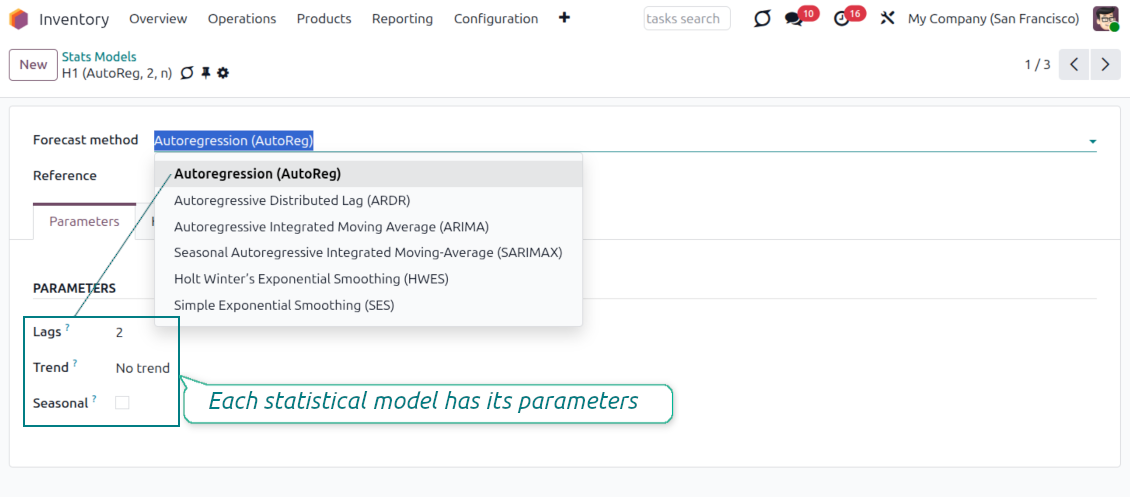Open the Inventory app home icon

[x=19, y=19]
